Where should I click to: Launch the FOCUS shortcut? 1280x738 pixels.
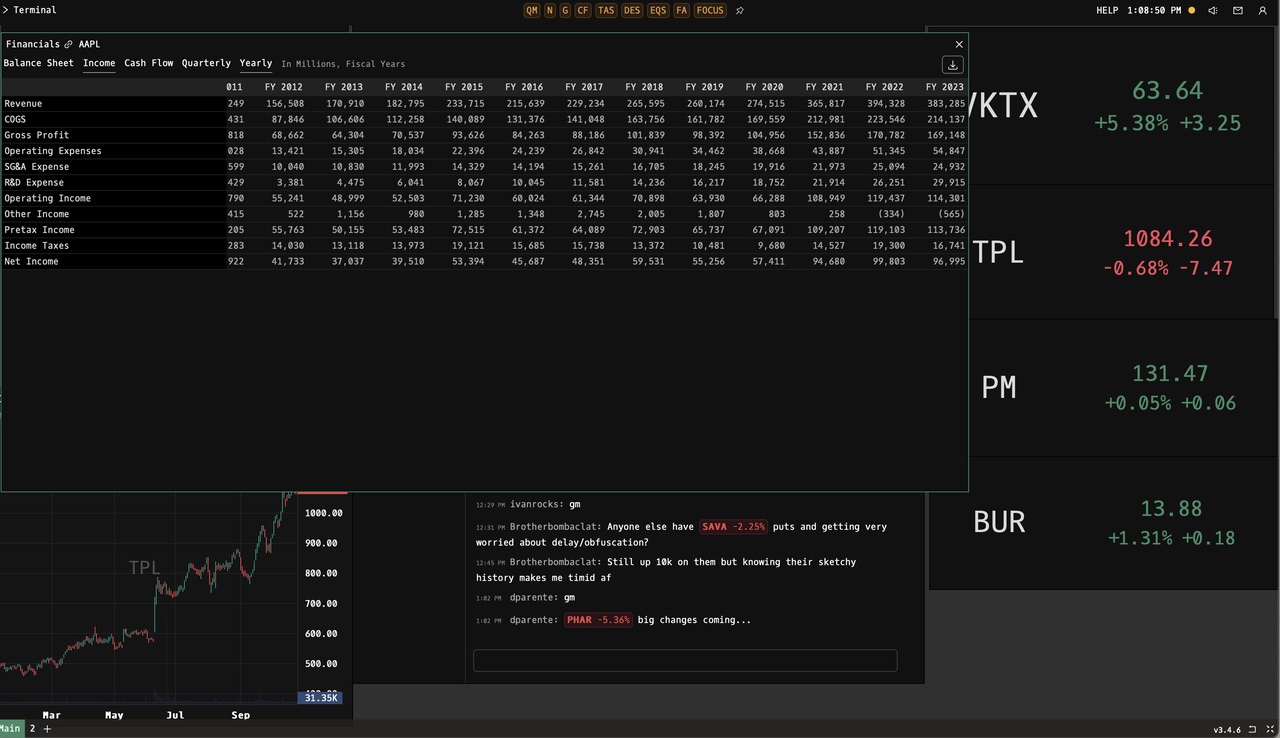click(710, 10)
